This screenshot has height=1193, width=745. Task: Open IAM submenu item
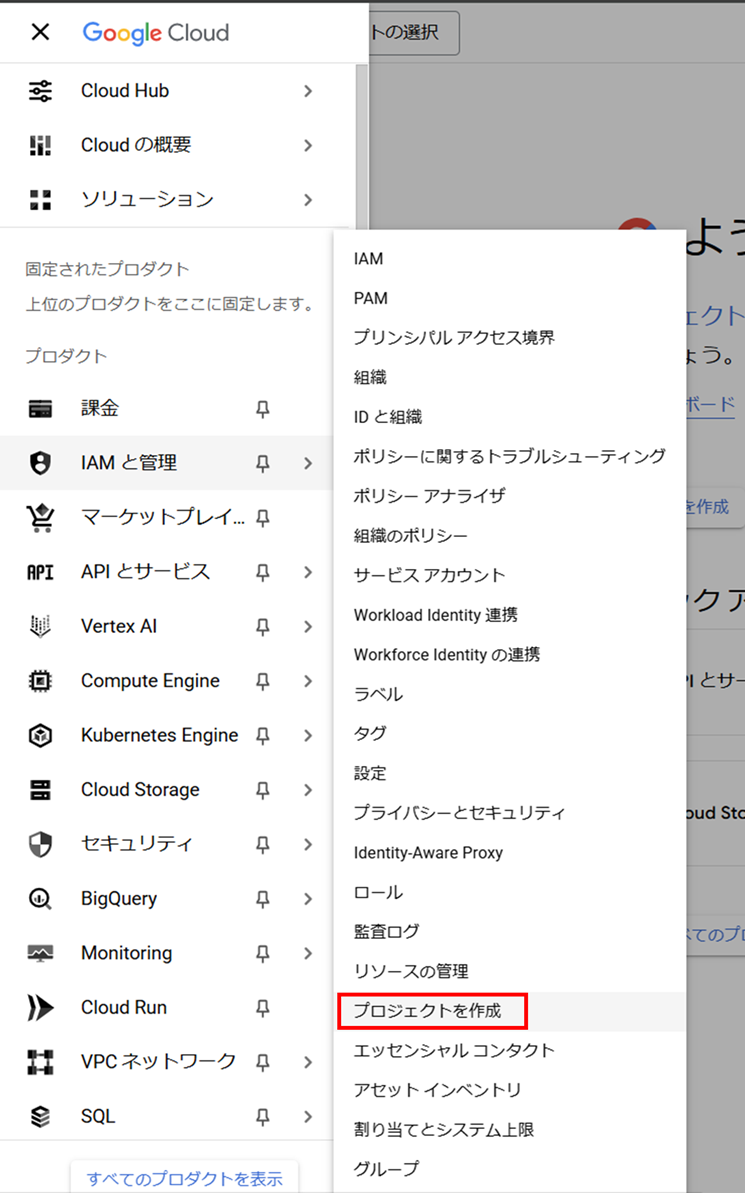pyautogui.click(x=510, y=259)
